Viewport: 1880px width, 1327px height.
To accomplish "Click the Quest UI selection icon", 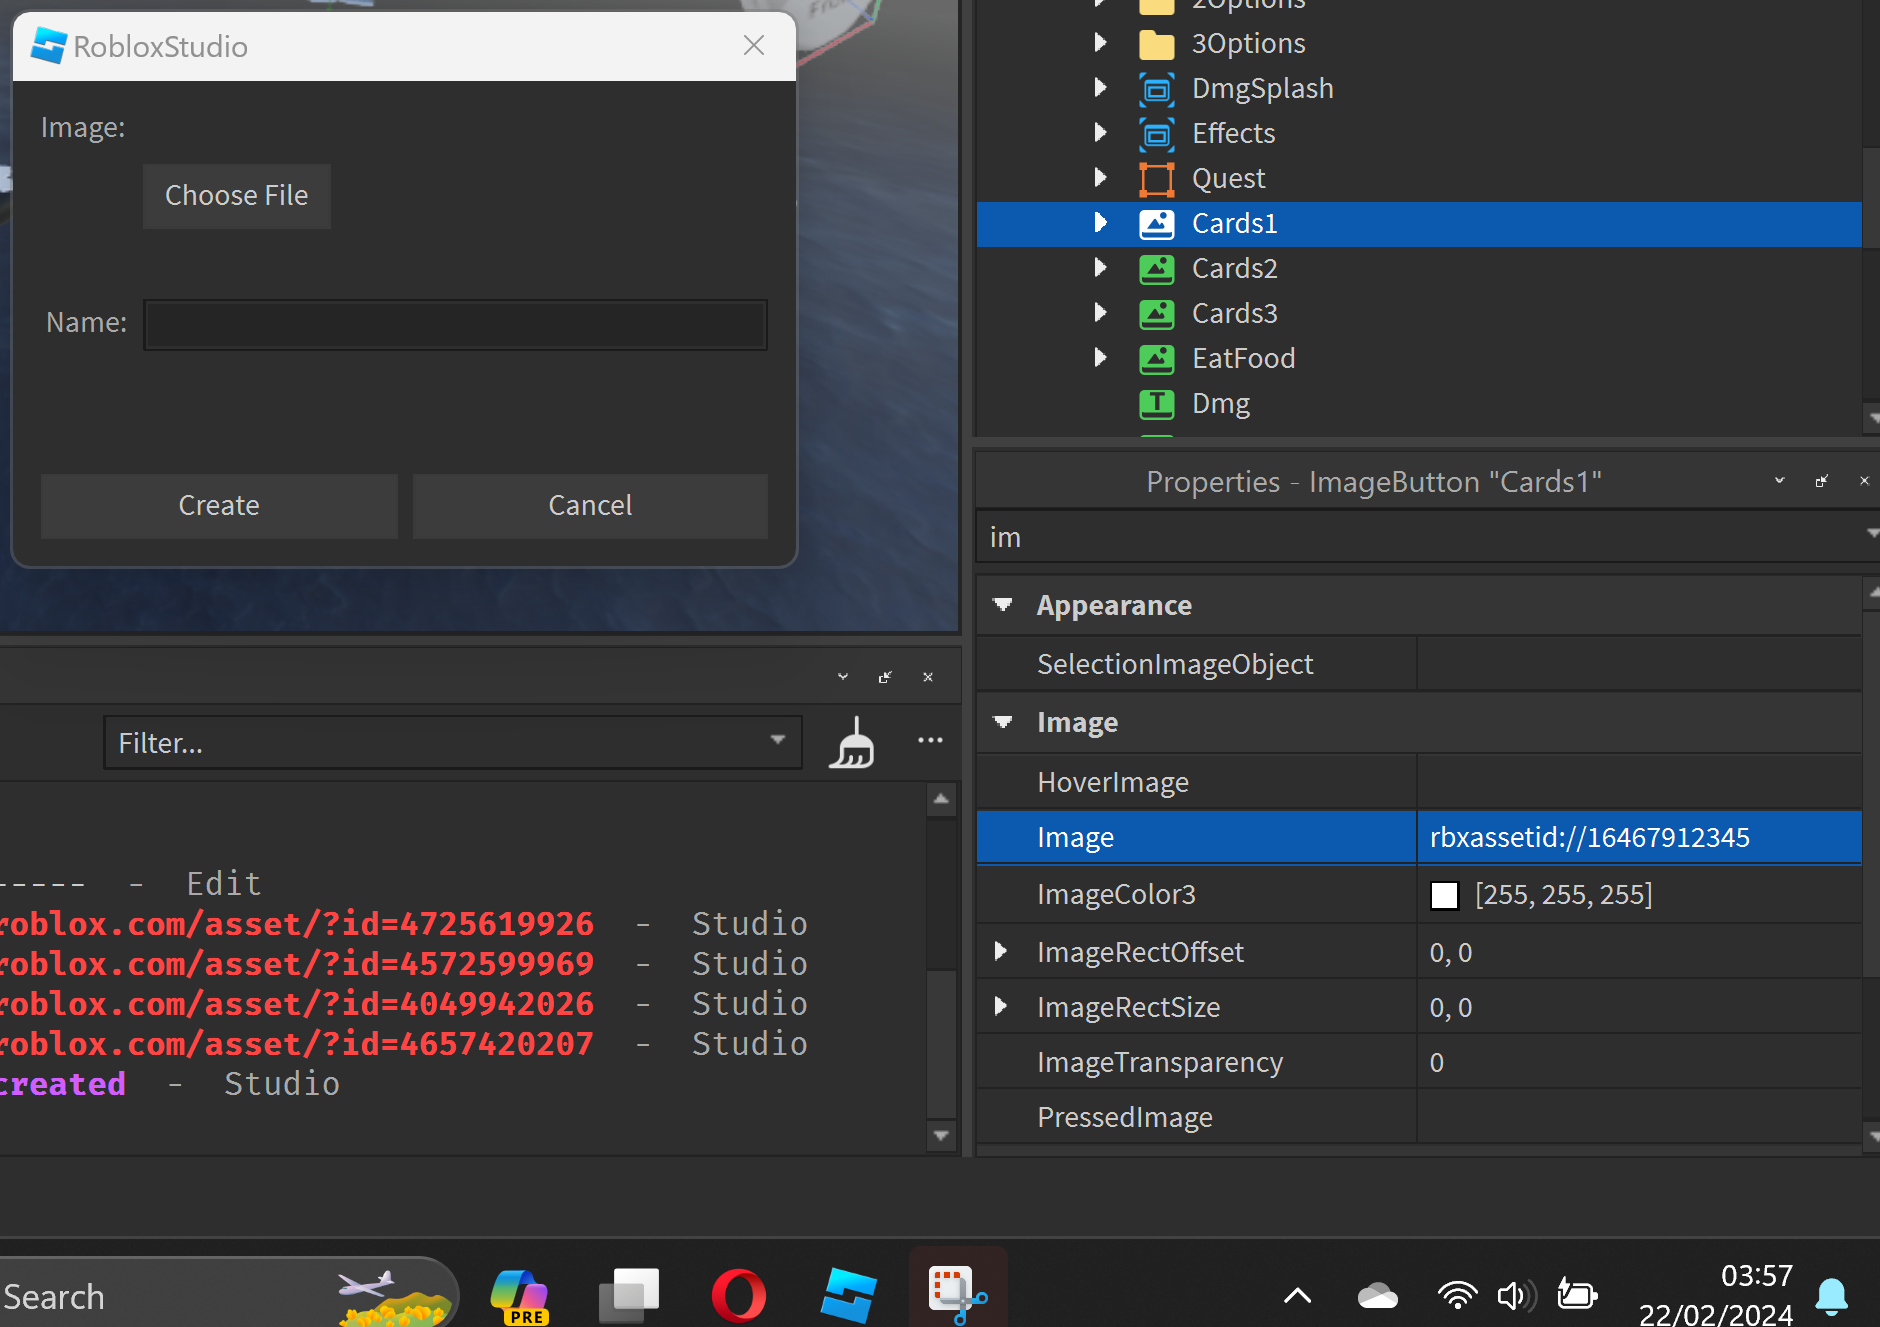I will pyautogui.click(x=1157, y=178).
